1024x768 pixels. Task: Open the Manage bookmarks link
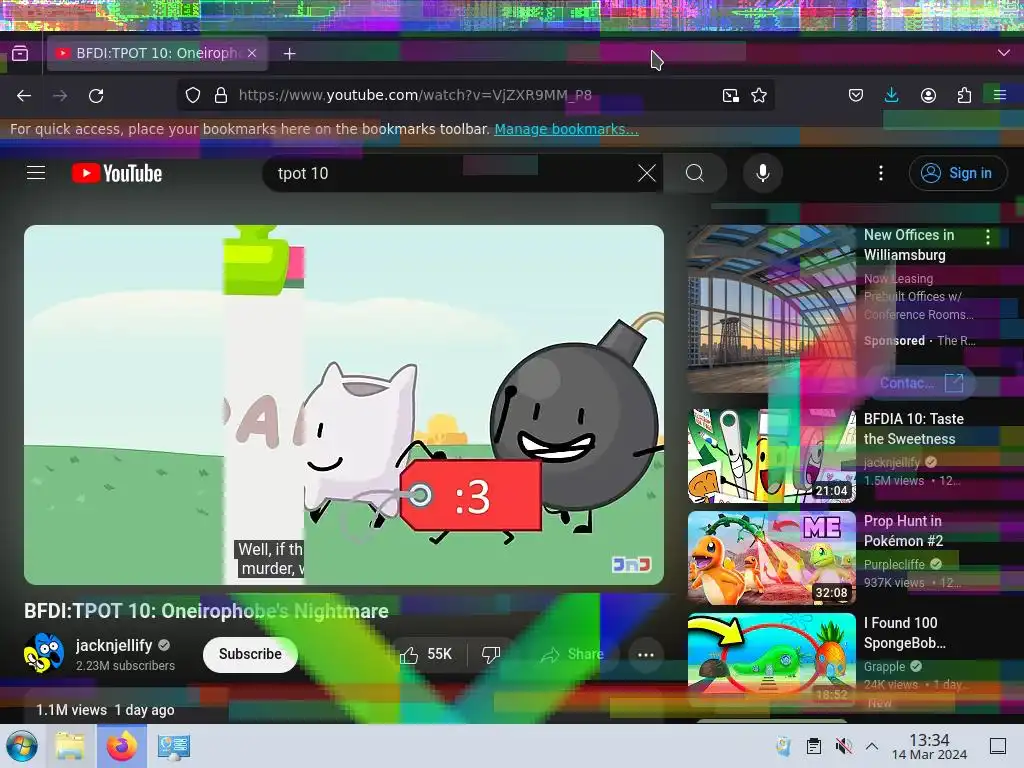(566, 129)
